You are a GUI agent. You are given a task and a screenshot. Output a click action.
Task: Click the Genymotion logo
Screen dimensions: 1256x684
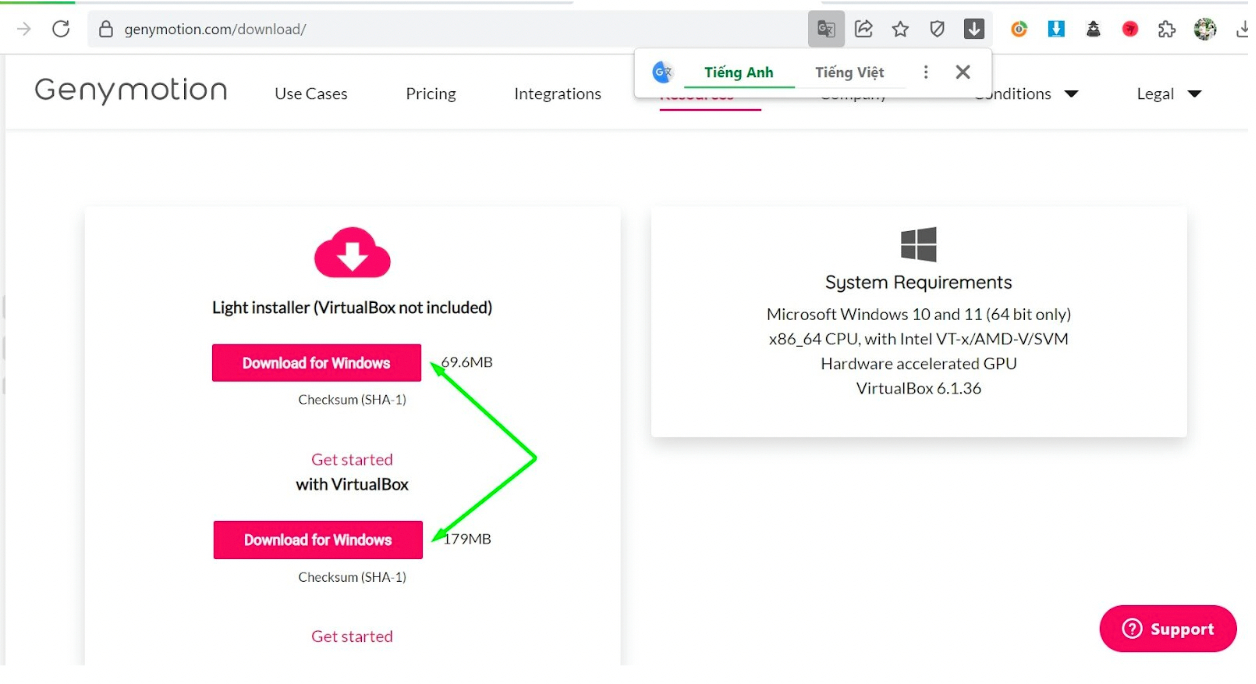(131, 91)
